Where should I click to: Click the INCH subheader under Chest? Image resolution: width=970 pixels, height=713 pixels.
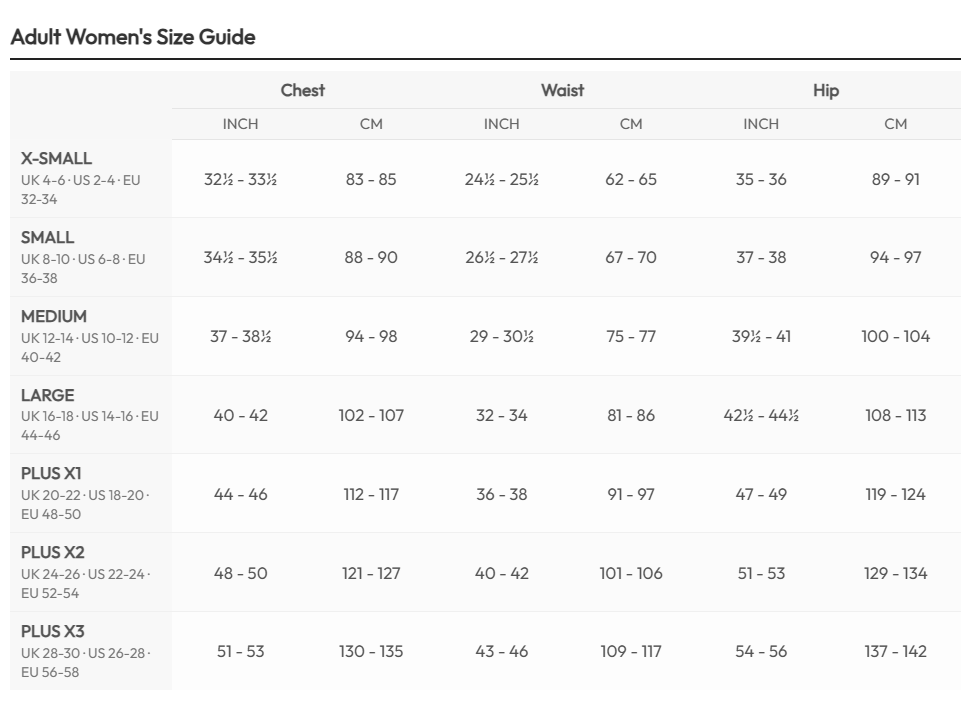pos(240,125)
